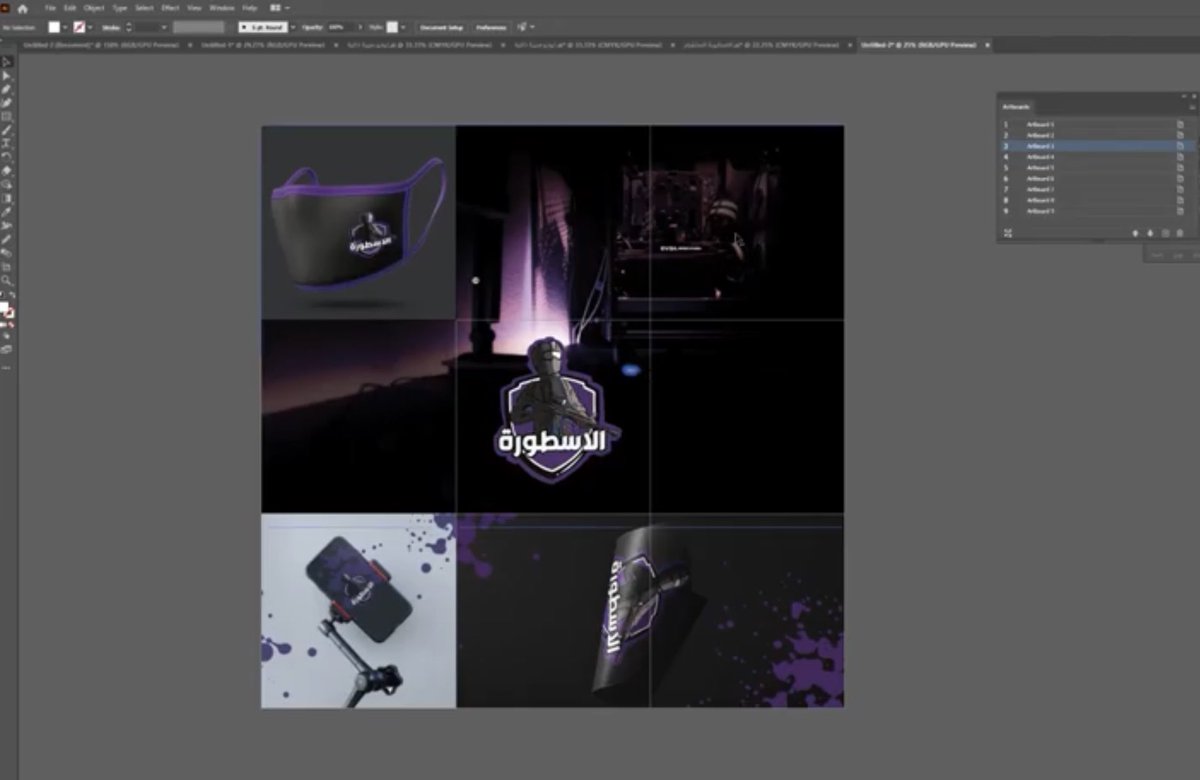Open options icon for Artboard 5 row

(x=1180, y=168)
